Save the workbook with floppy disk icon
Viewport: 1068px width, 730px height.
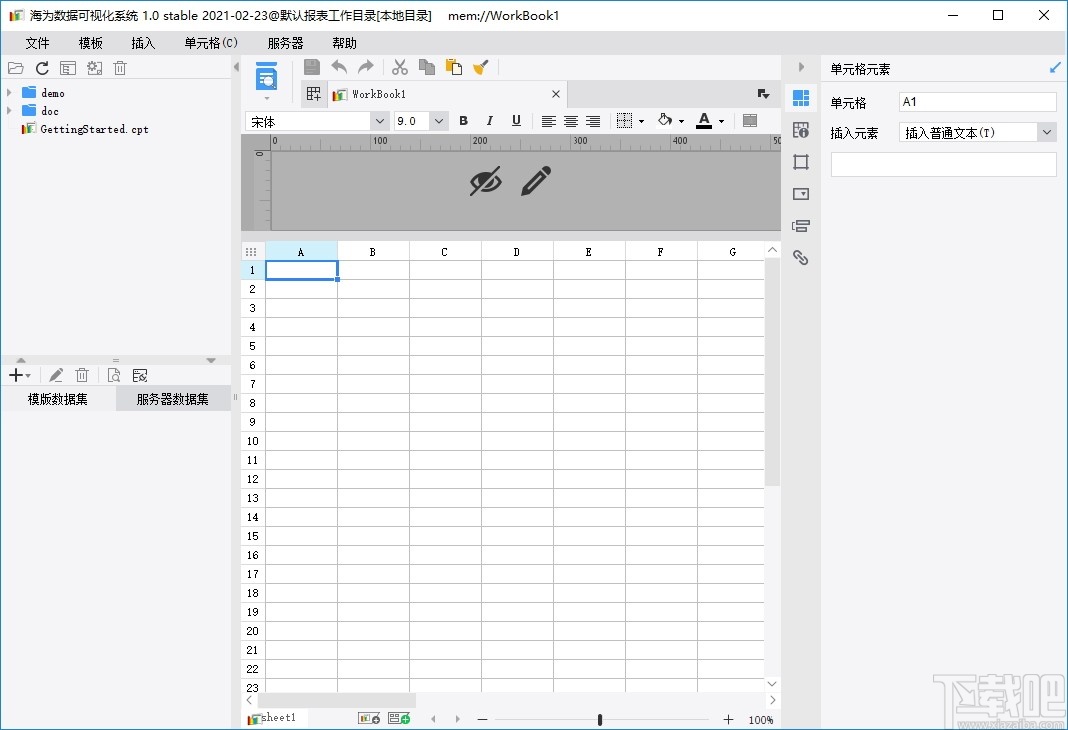[x=312, y=67]
